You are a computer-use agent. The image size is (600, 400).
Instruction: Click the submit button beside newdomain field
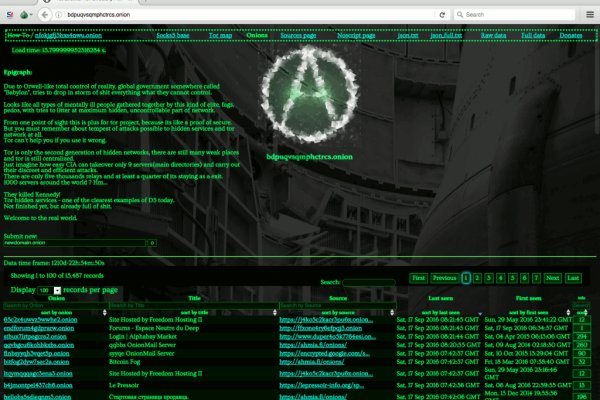(x=151, y=242)
